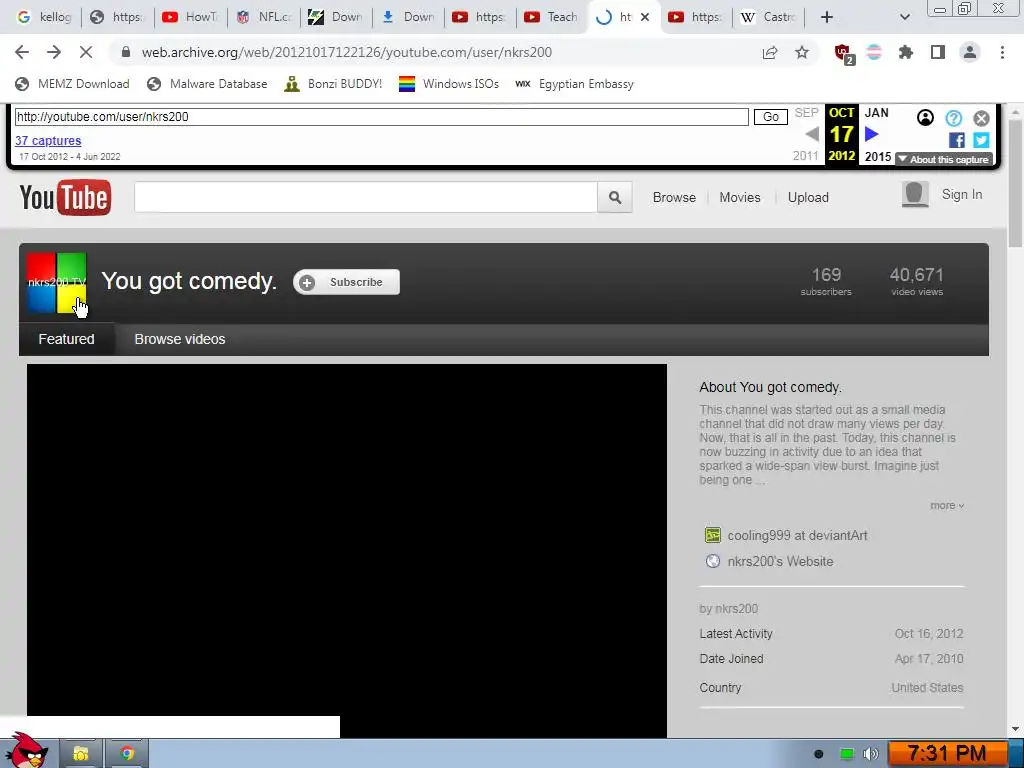The width and height of the screenshot is (1024, 768).
Task: Open the Browse link
Action: (x=674, y=197)
